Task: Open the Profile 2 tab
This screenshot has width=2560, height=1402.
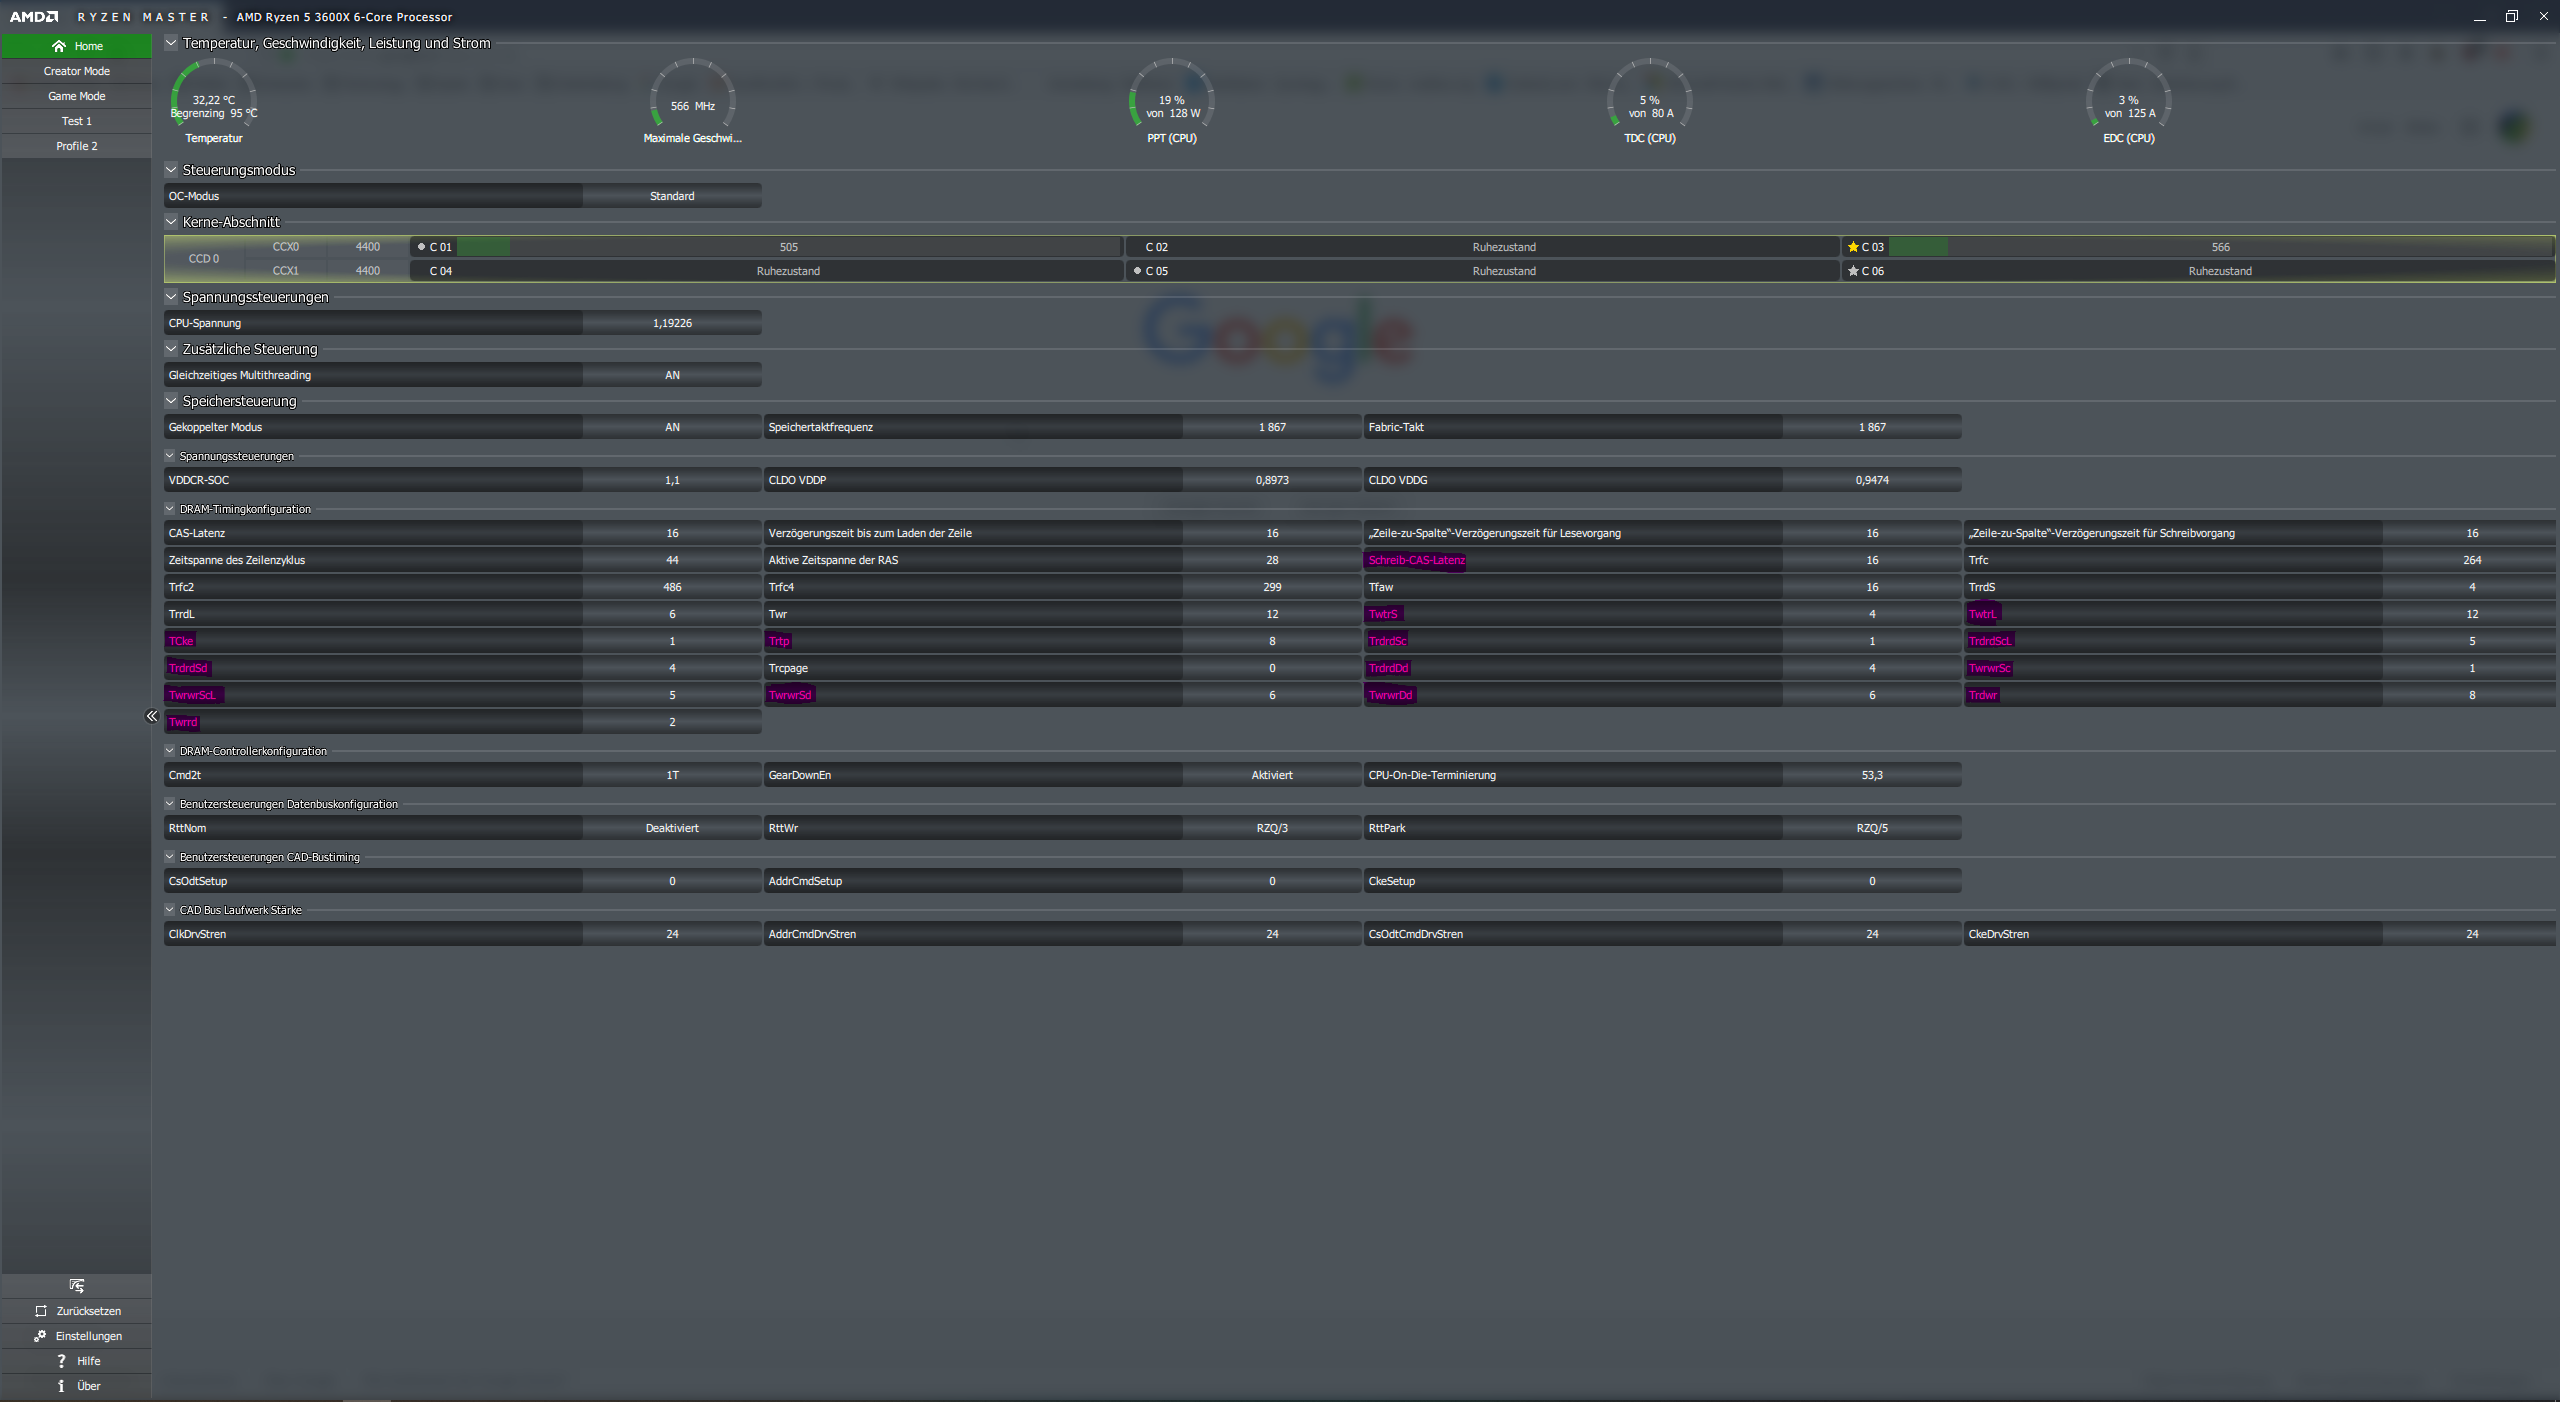Action: 77,146
